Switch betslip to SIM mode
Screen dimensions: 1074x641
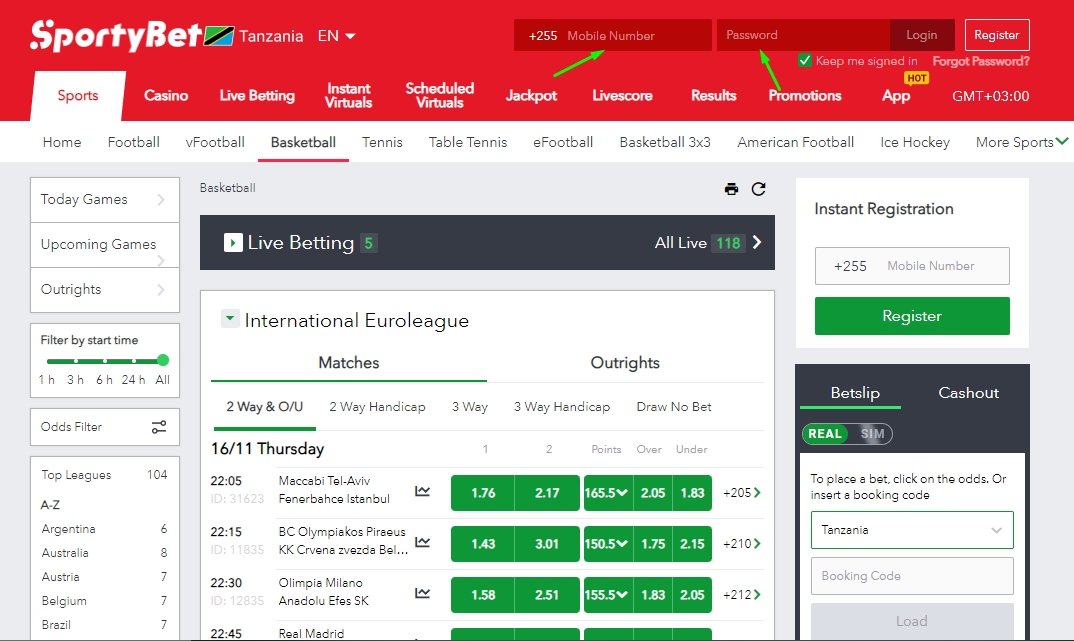pos(872,433)
